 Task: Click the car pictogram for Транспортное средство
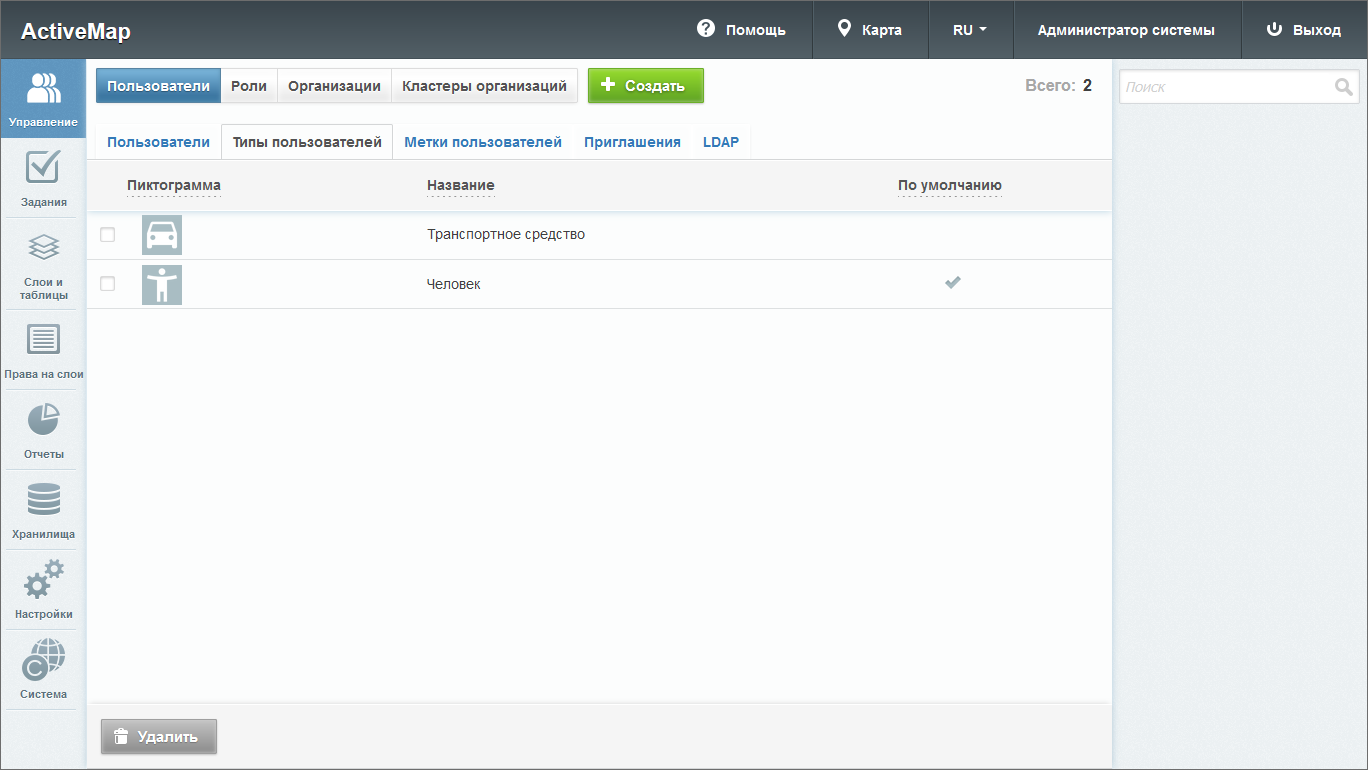coord(162,235)
